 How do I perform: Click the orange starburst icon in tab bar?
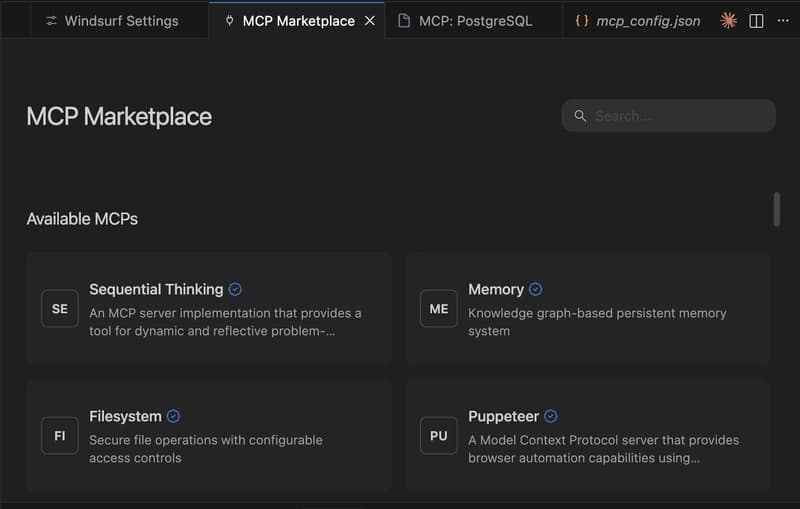coord(729,21)
